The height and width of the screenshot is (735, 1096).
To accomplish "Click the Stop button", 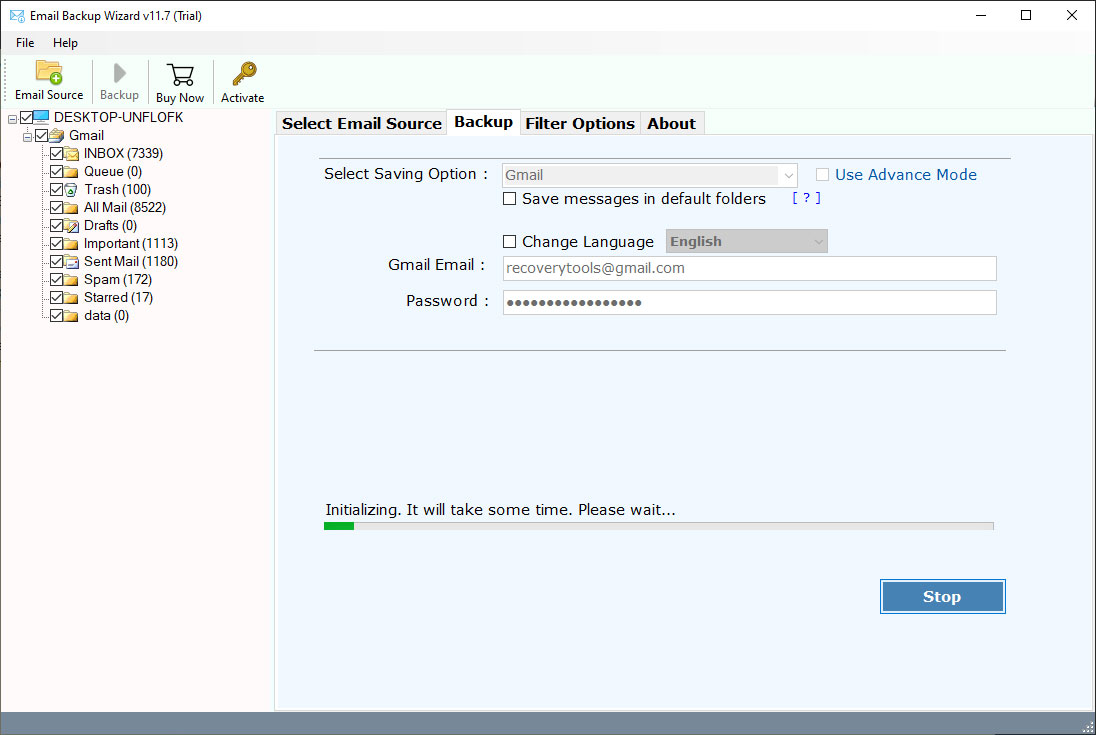I will click(942, 597).
